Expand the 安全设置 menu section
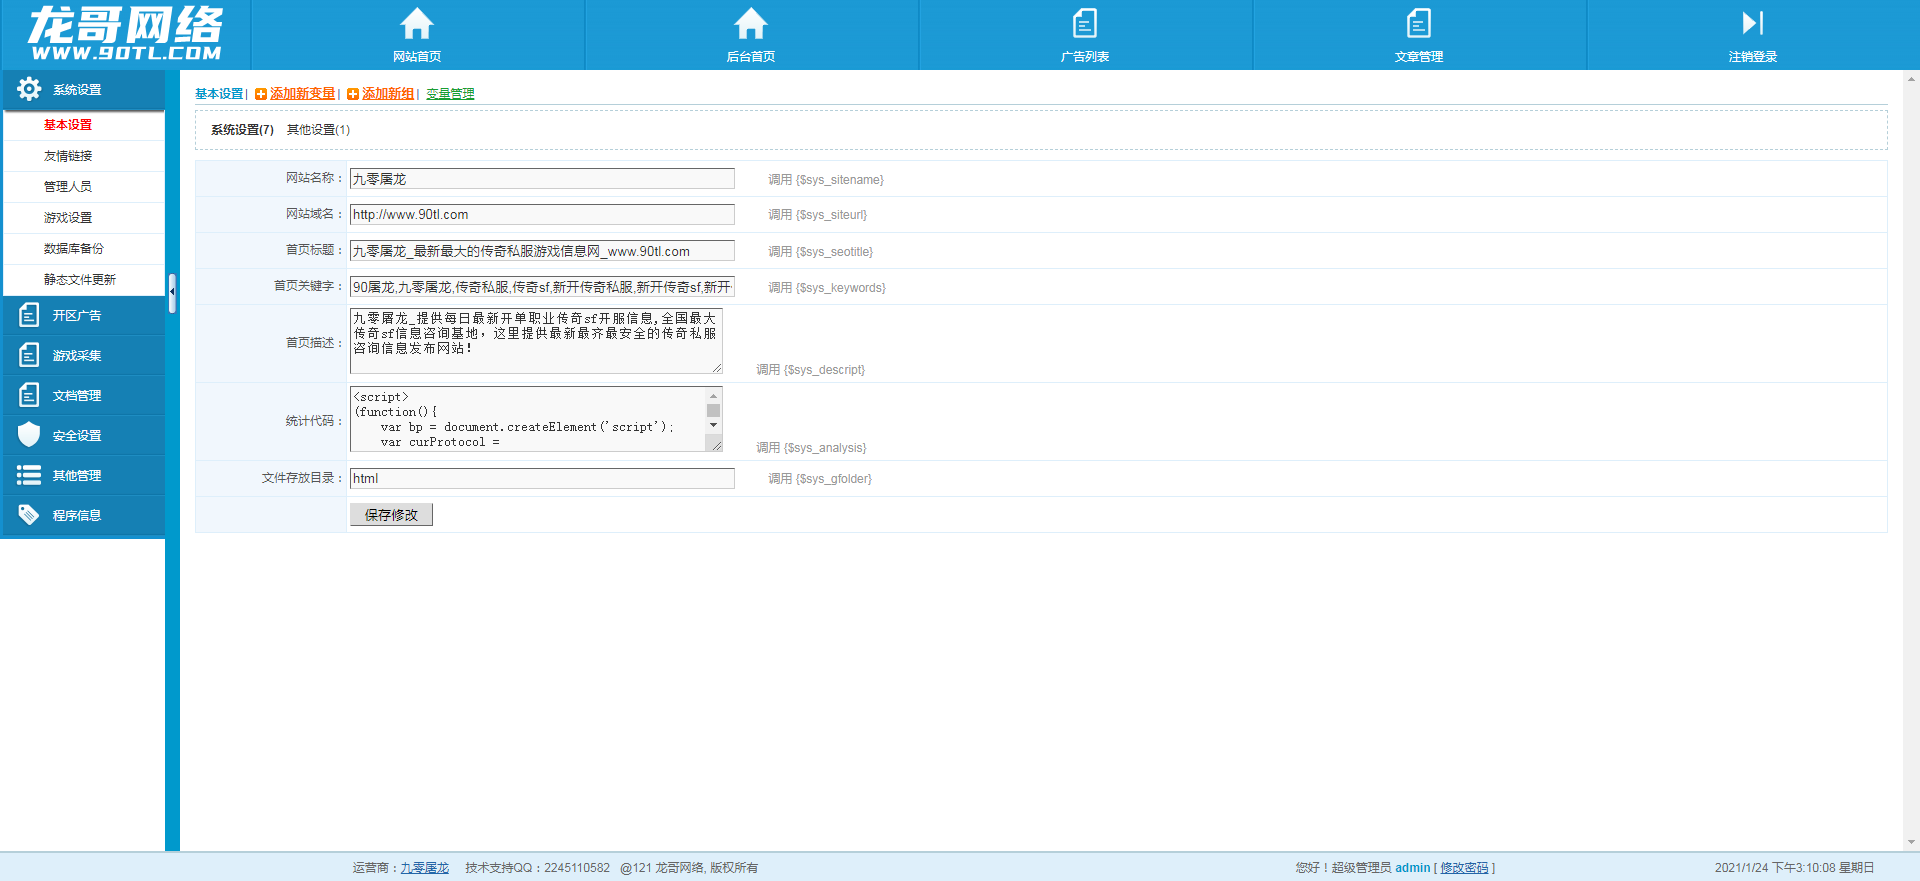Viewport: 1920px width, 881px height. click(x=84, y=435)
